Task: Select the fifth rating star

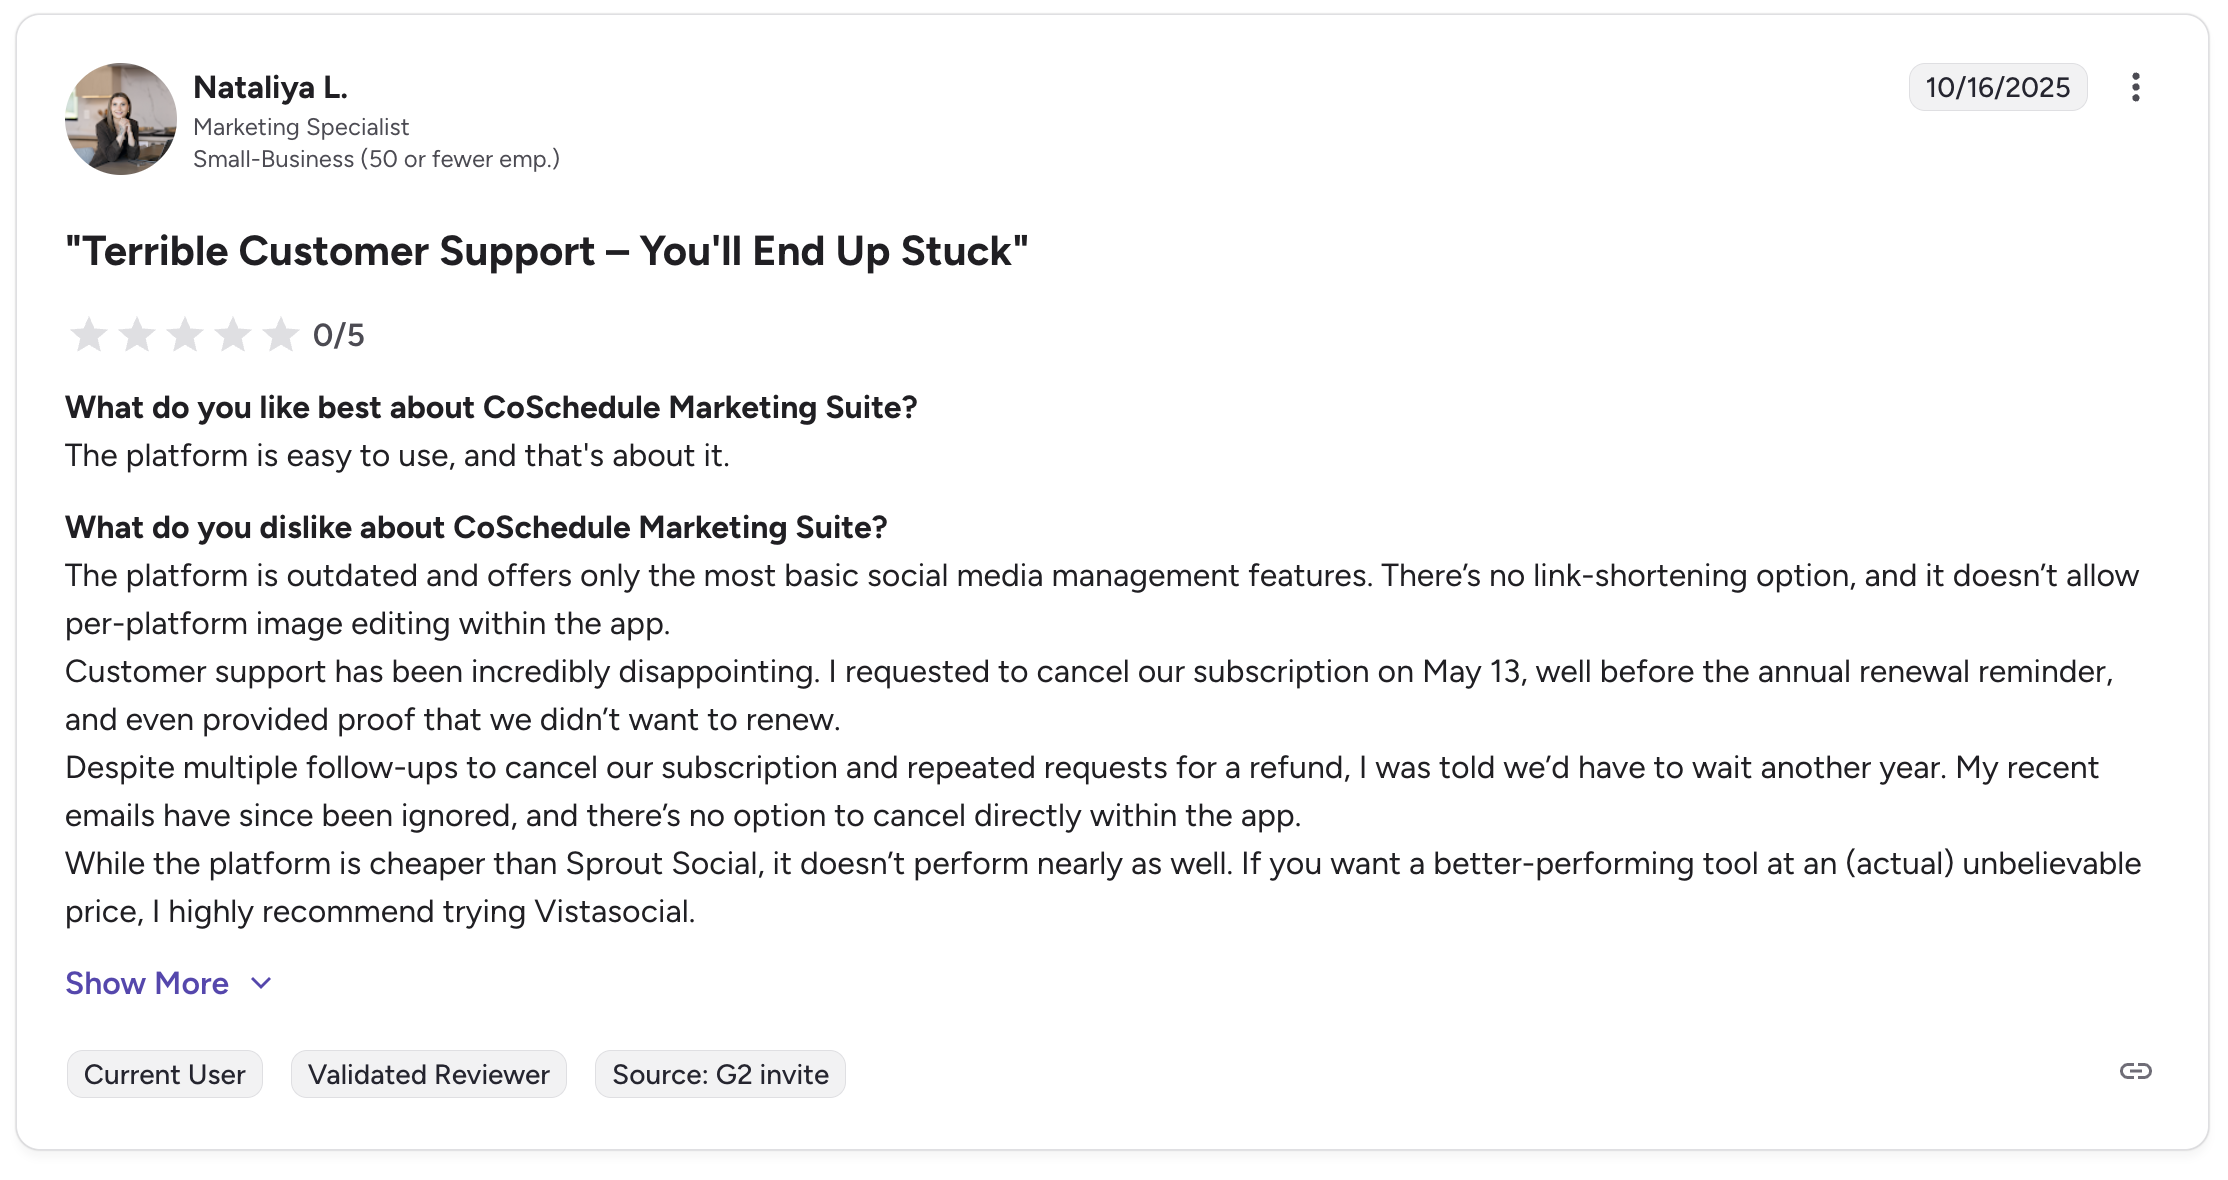Action: tap(281, 336)
